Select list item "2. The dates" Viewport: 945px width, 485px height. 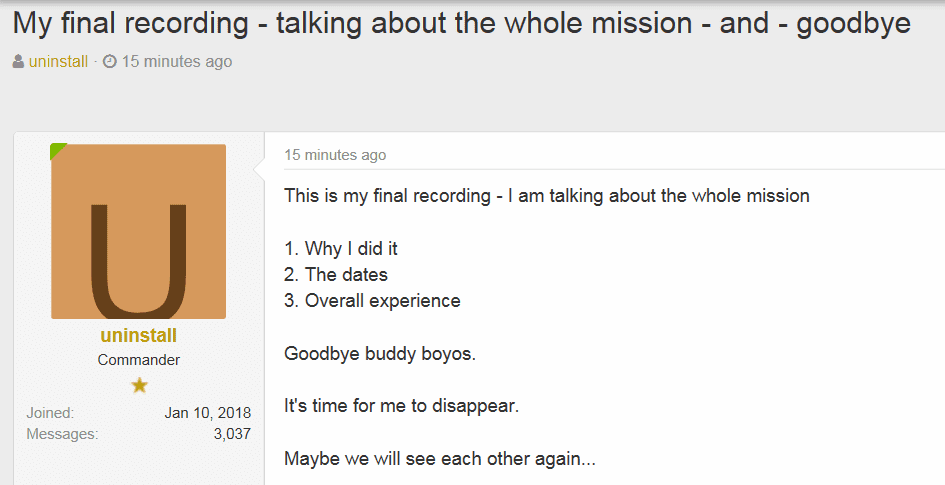[336, 275]
